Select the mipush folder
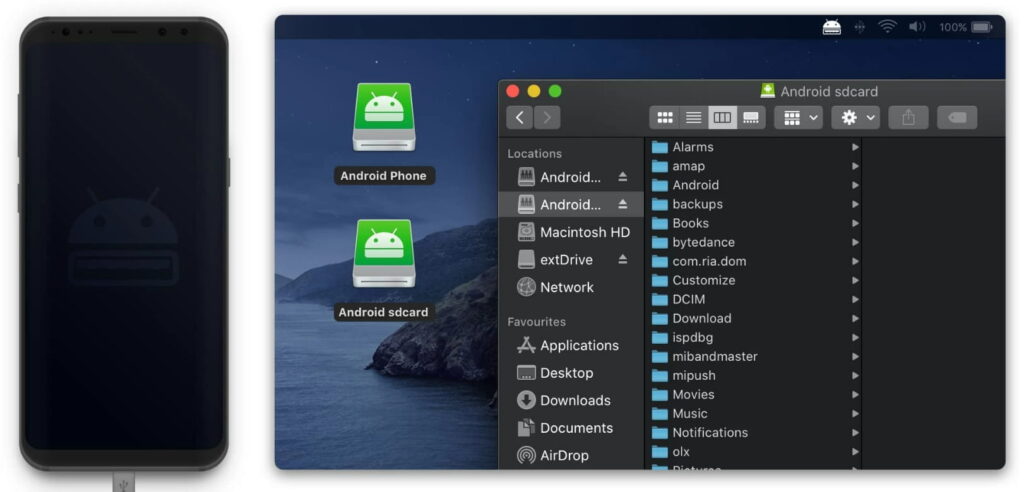This screenshot has width=1024, height=492. point(754,376)
